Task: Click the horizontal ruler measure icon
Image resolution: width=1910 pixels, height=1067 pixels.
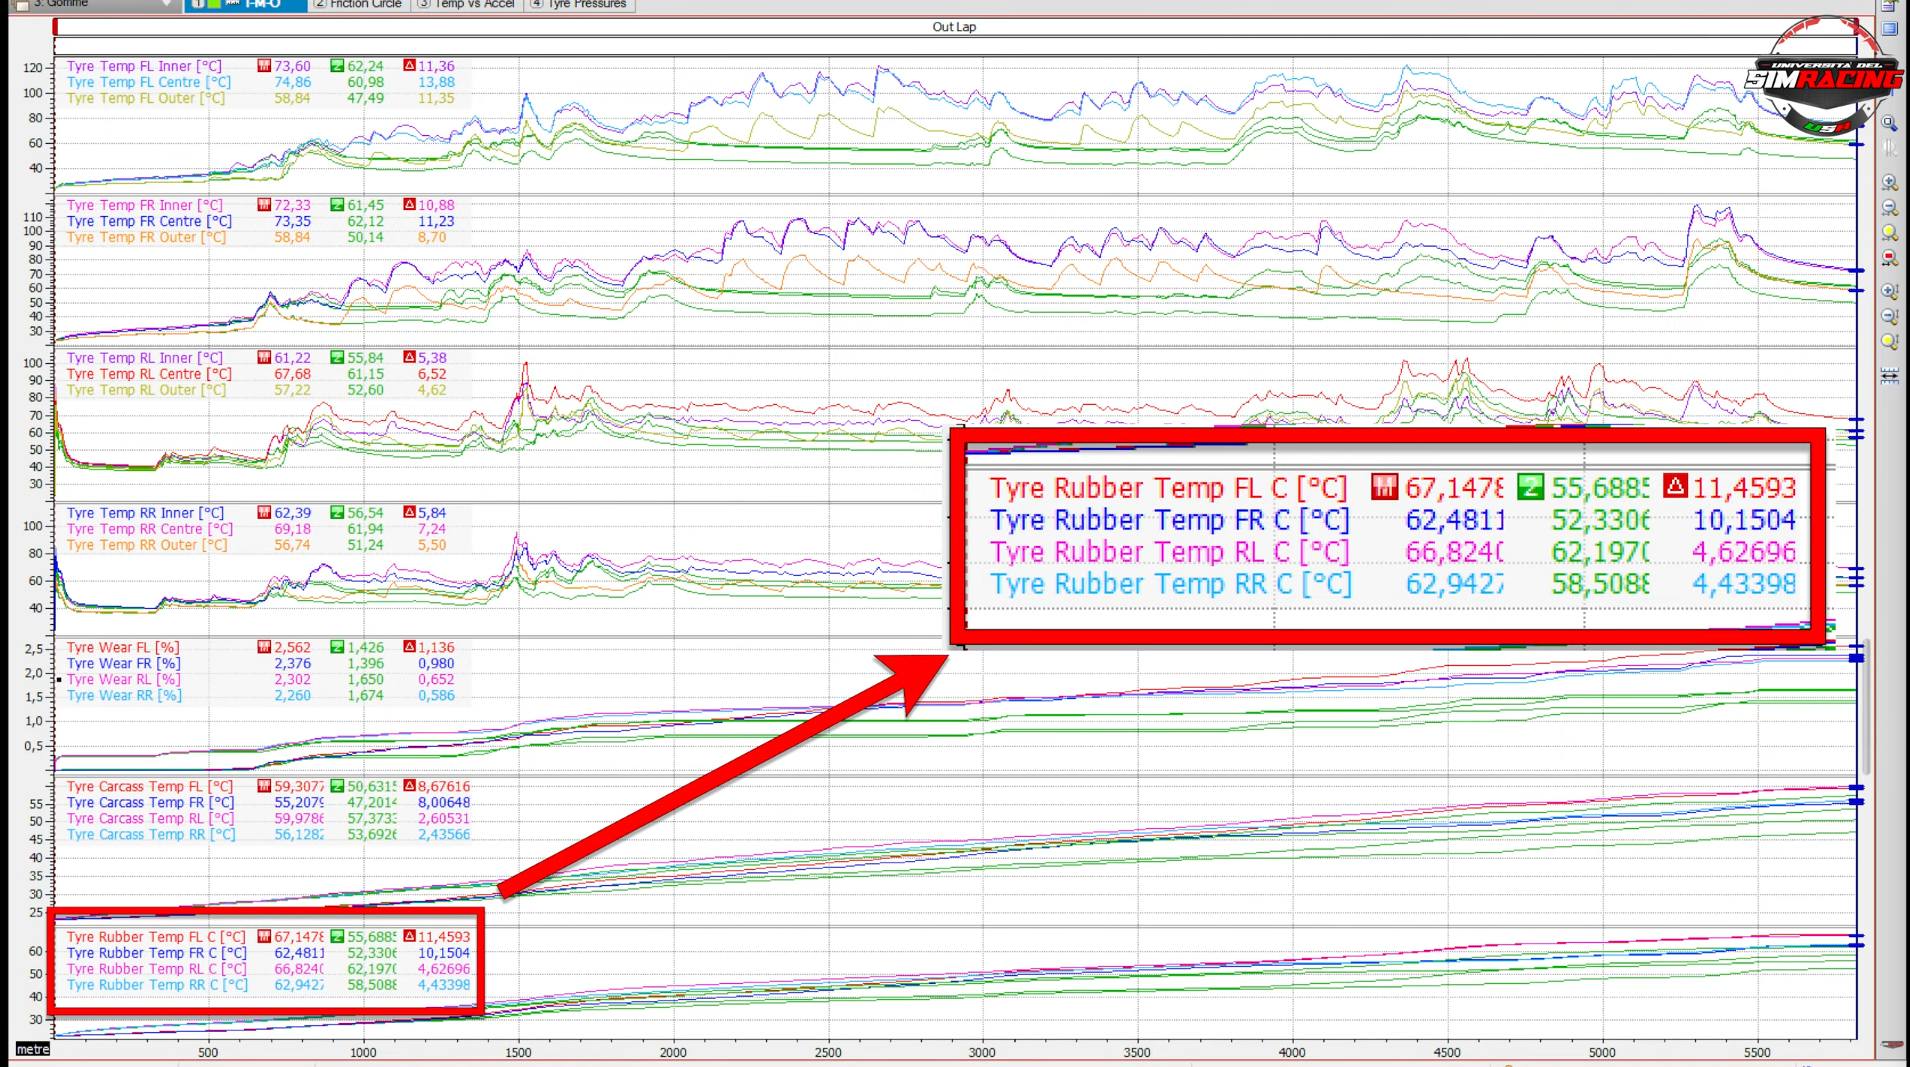Action: tap(1889, 377)
